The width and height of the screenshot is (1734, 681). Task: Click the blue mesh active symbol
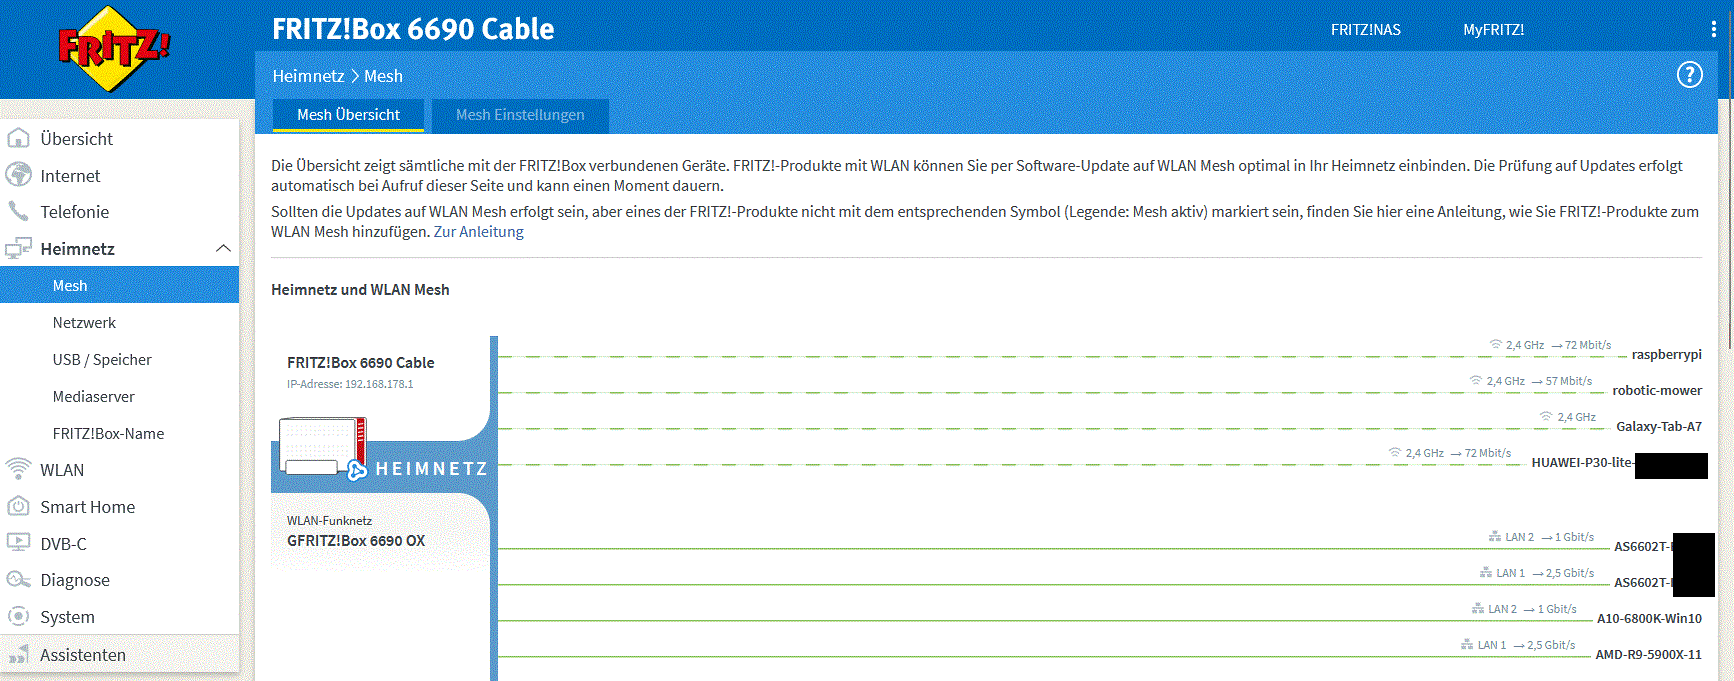pos(357,471)
